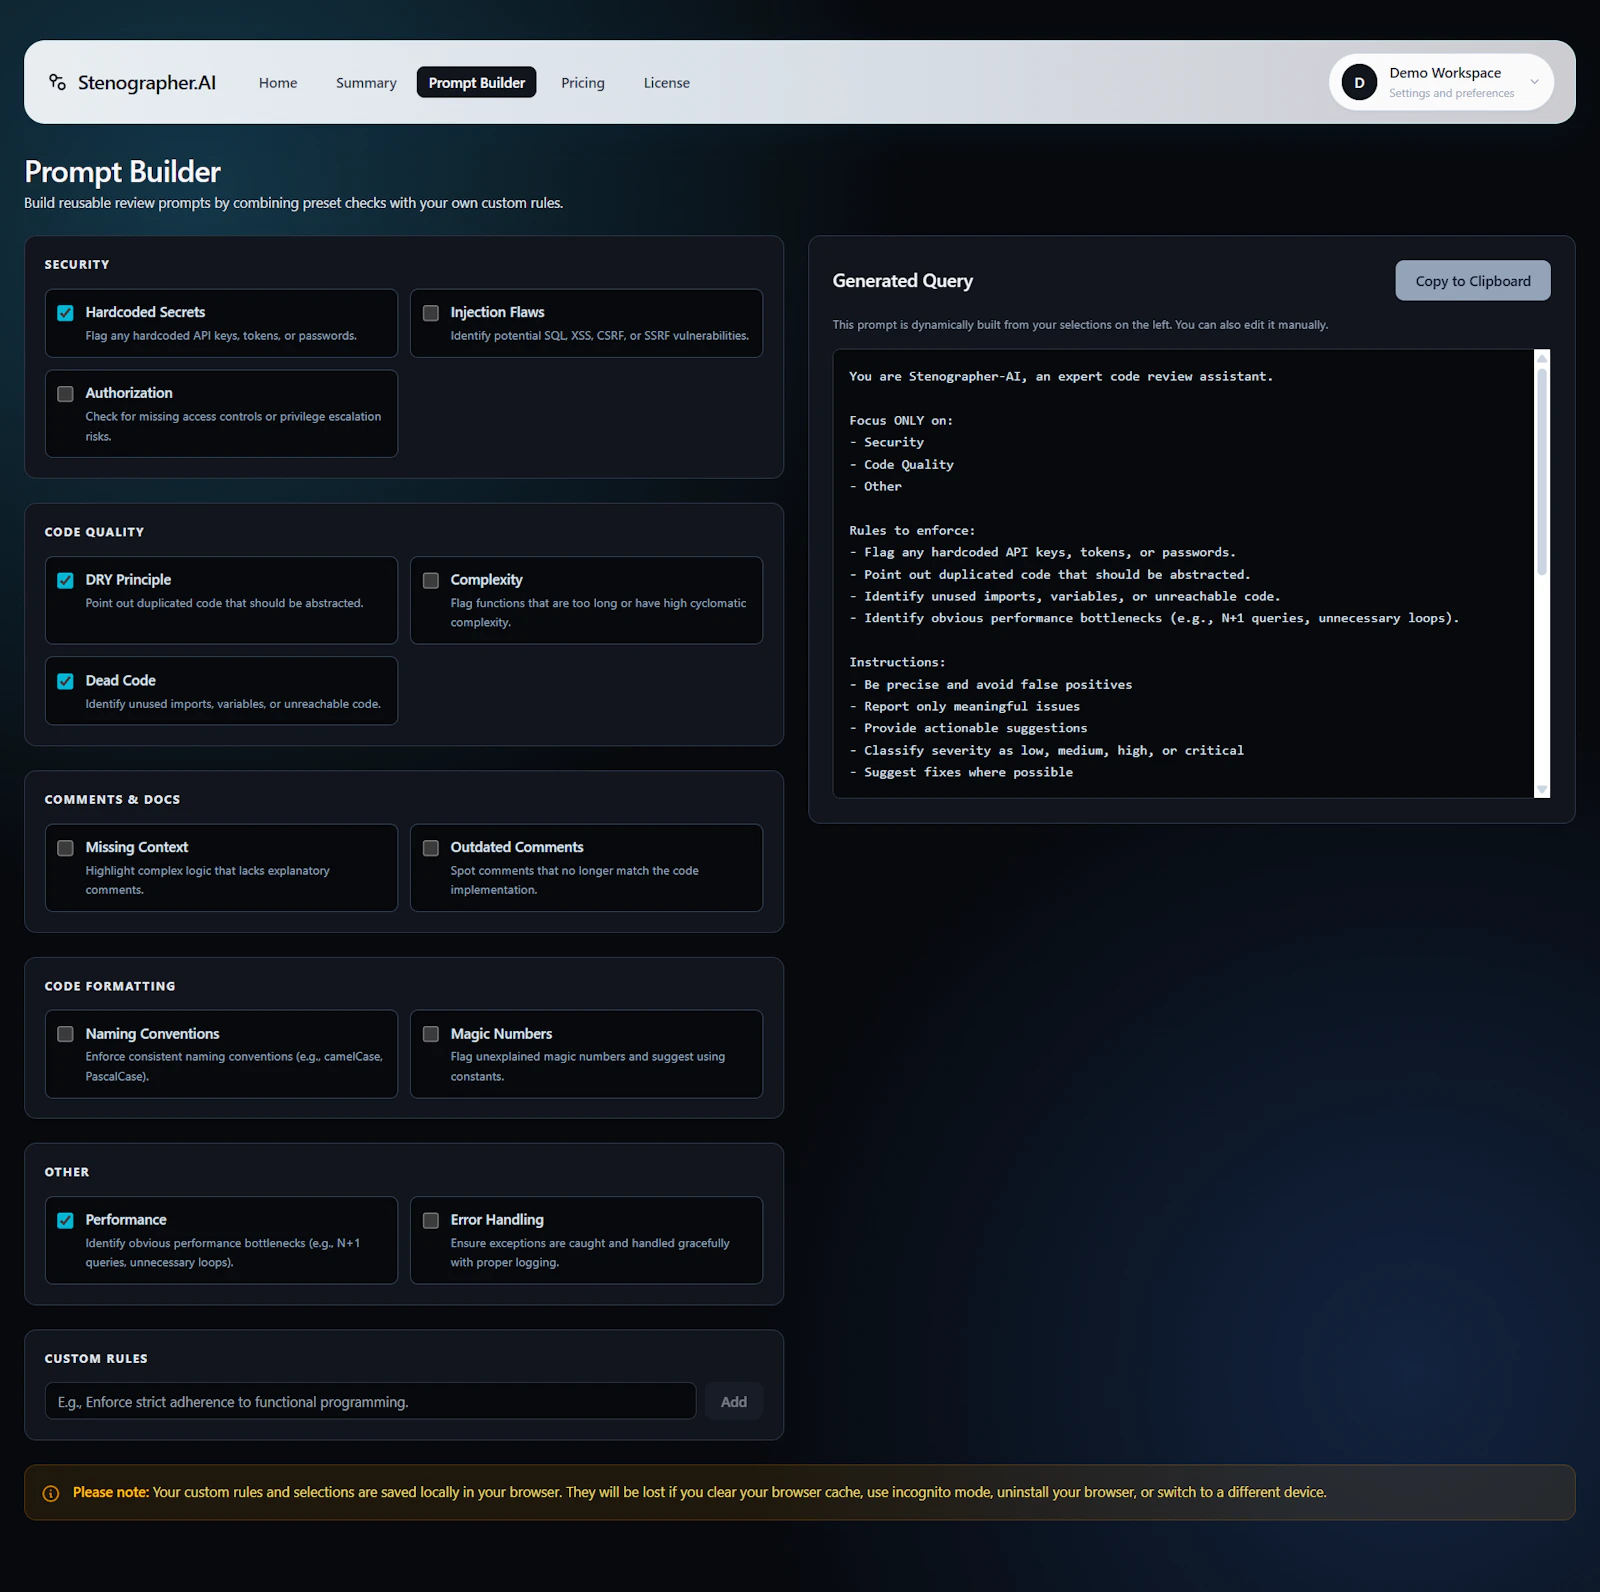Disable the Performance checkbox
The width and height of the screenshot is (1600, 1592).
66,1220
